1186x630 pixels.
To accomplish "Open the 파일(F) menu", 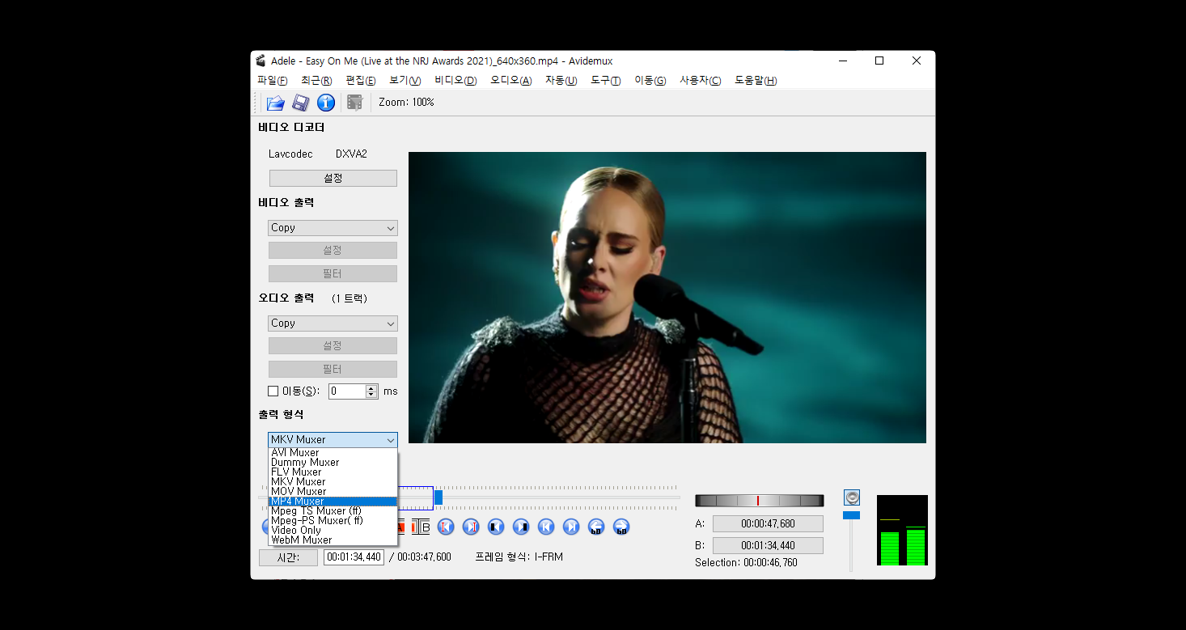I will (272, 81).
